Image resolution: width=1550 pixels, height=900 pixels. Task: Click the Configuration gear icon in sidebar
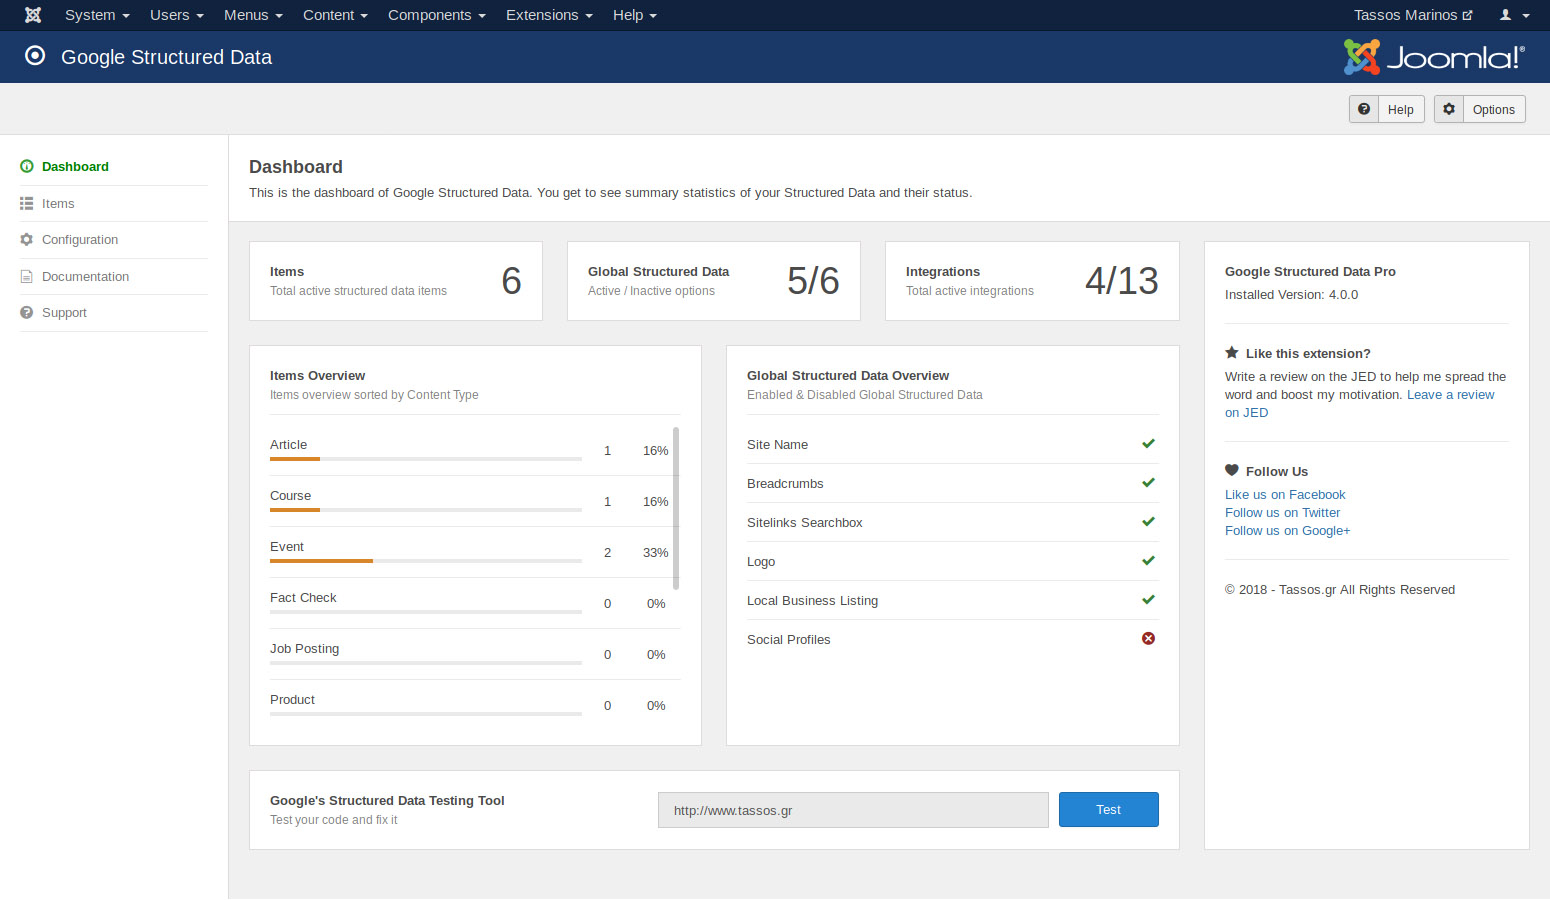(27, 240)
